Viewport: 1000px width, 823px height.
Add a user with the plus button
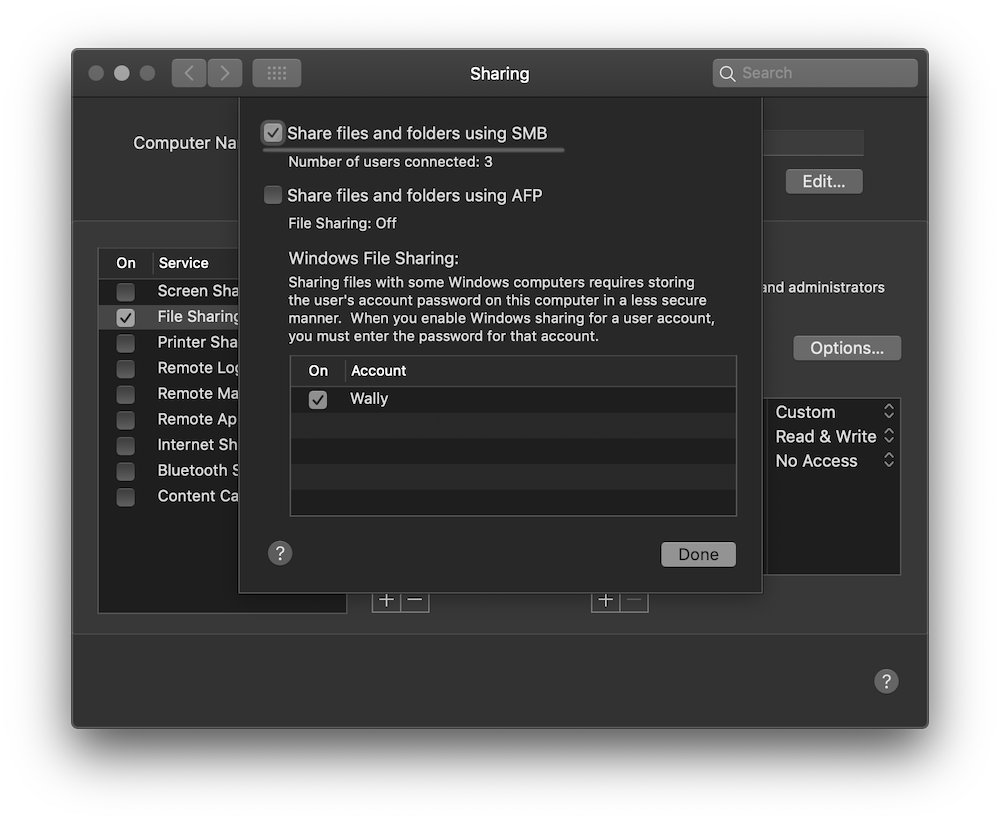[x=605, y=599]
